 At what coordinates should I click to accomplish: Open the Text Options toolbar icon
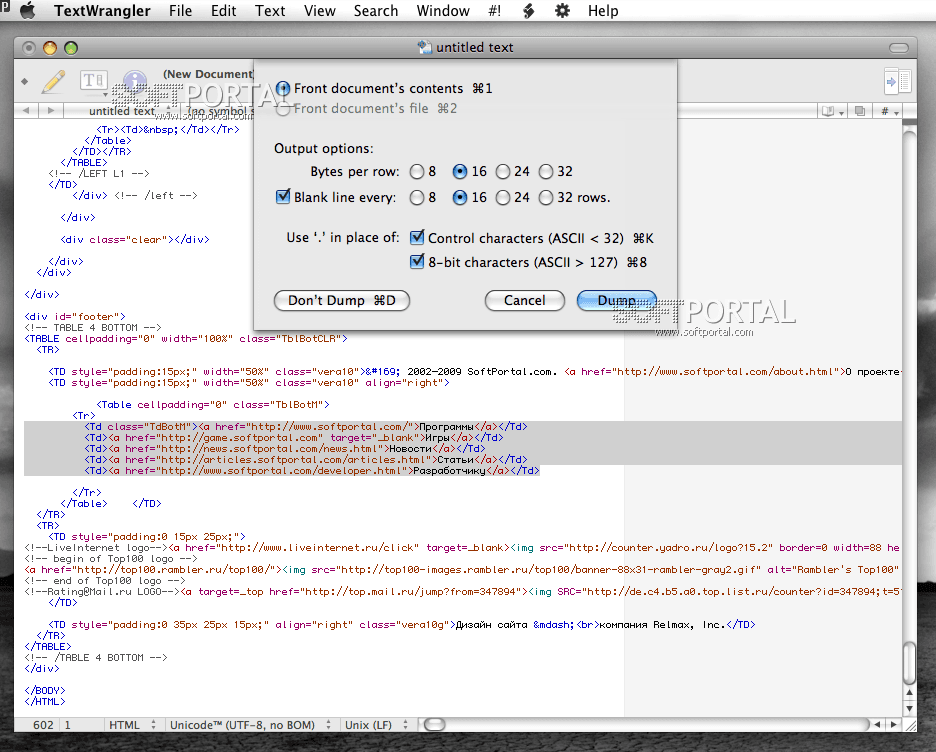93,81
